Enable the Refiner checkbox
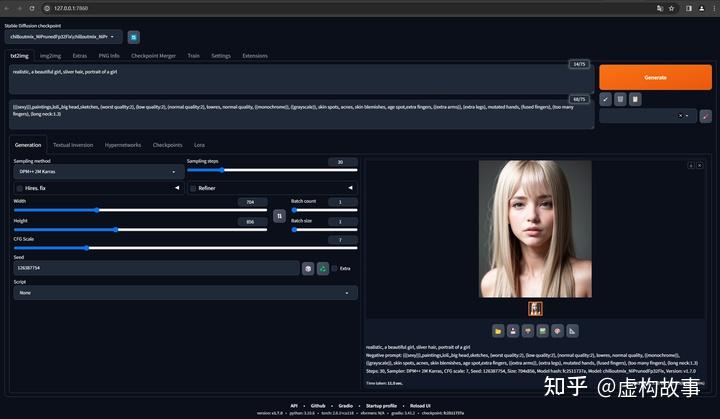720x419 pixels. 194,188
